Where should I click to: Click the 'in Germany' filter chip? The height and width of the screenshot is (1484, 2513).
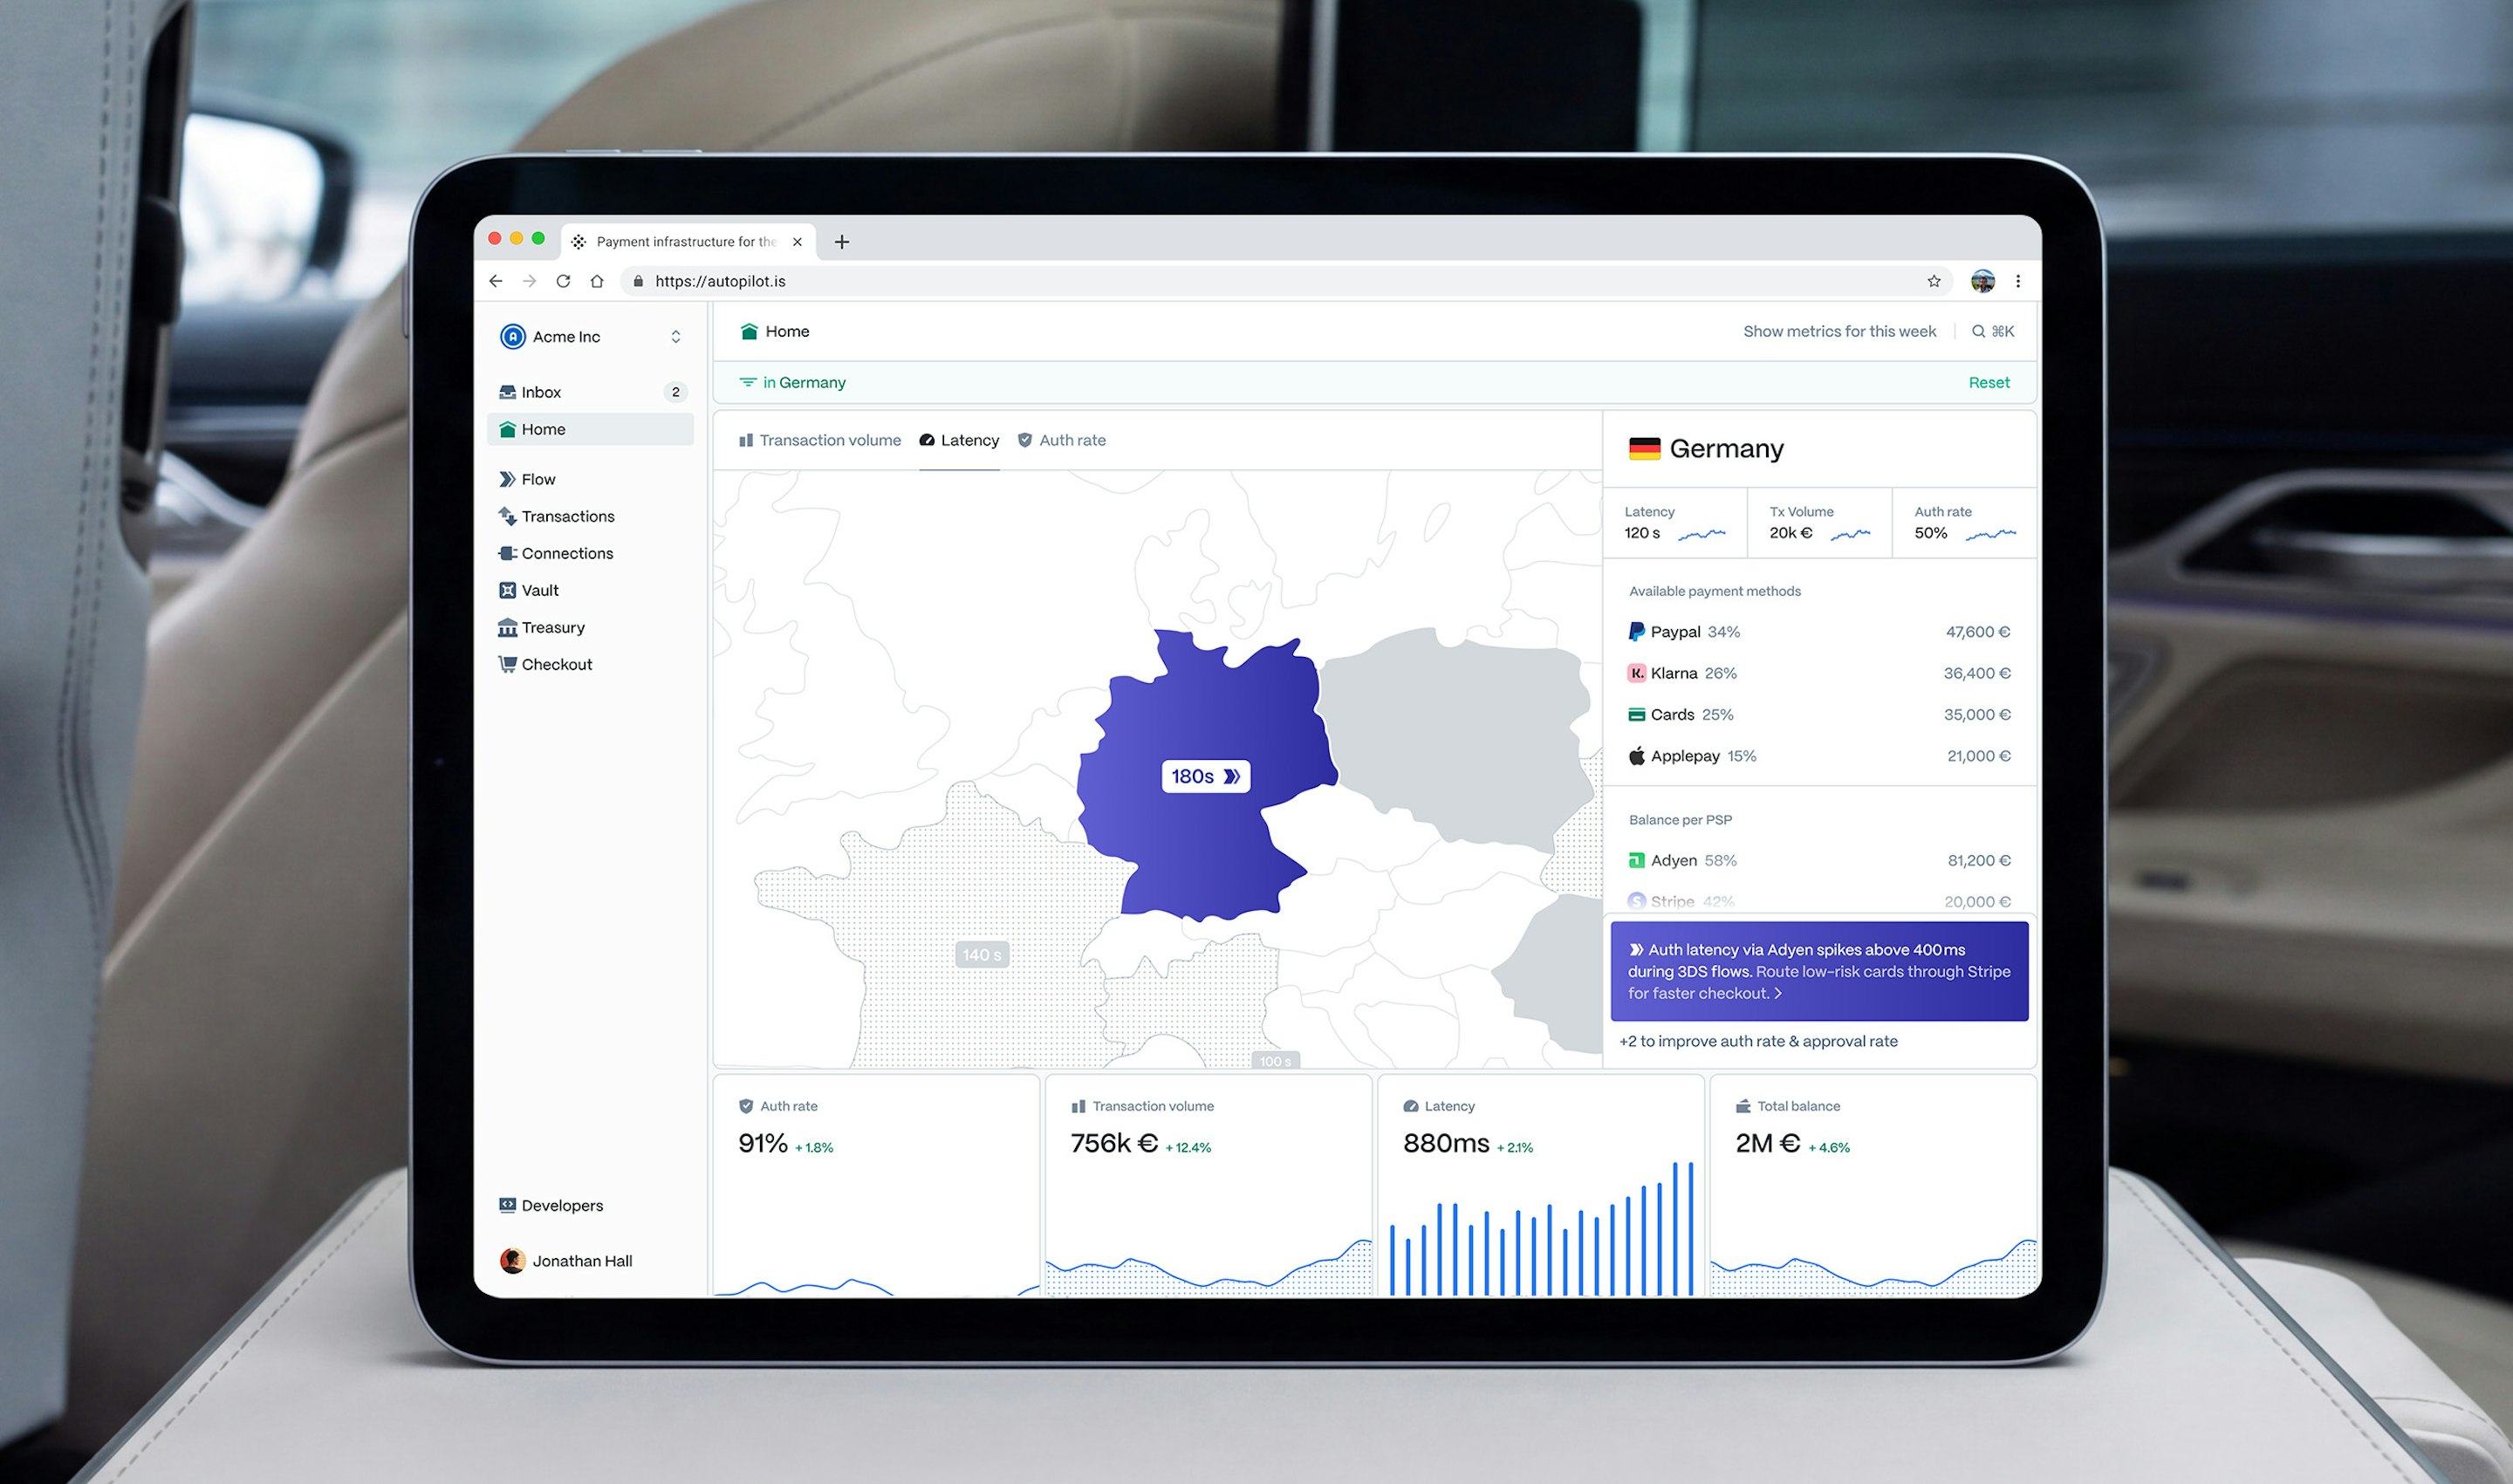(x=793, y=382)
